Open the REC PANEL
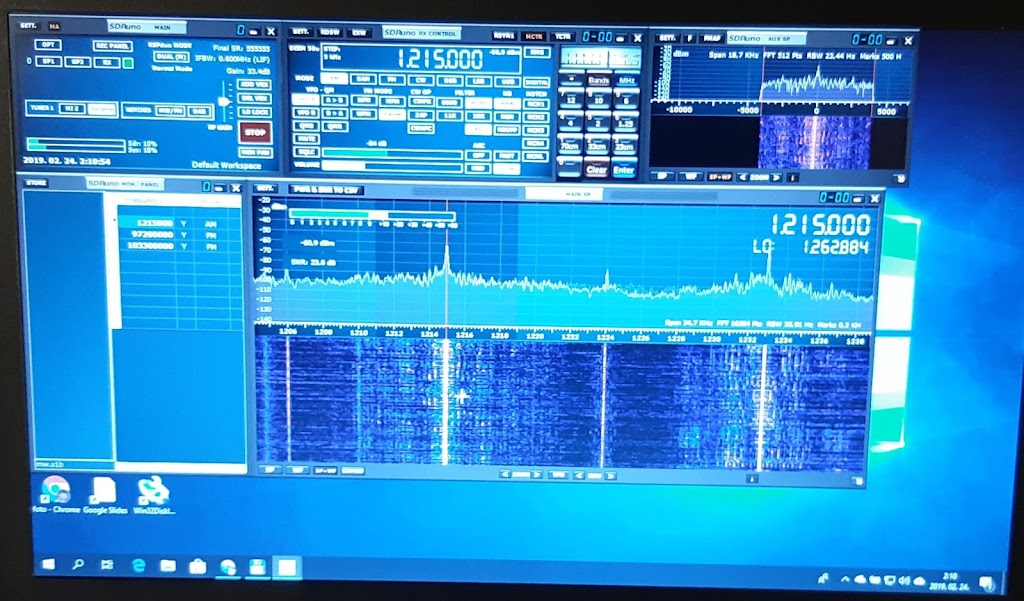This screenshot has width=1024, height=601. 113,45
